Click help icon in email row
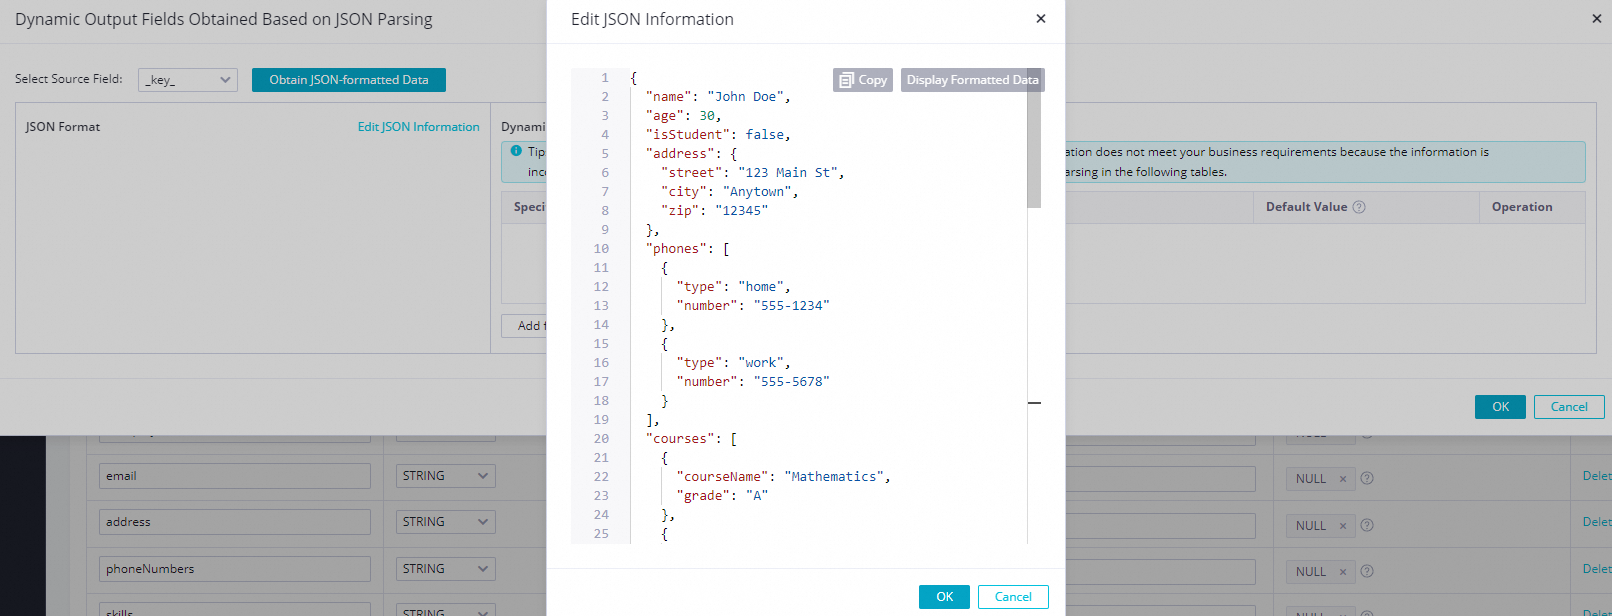This screenshot has width=1612, height=616. [1367, 479]
